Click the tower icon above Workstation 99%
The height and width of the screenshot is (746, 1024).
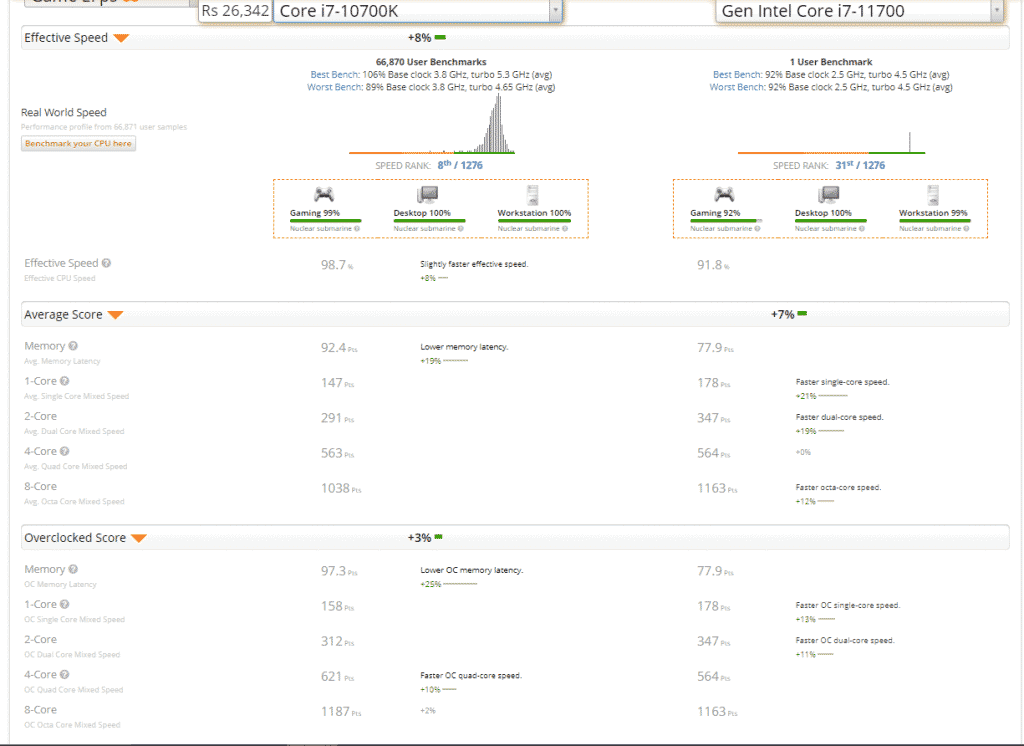pyautogui.click(x=933, y=195)
